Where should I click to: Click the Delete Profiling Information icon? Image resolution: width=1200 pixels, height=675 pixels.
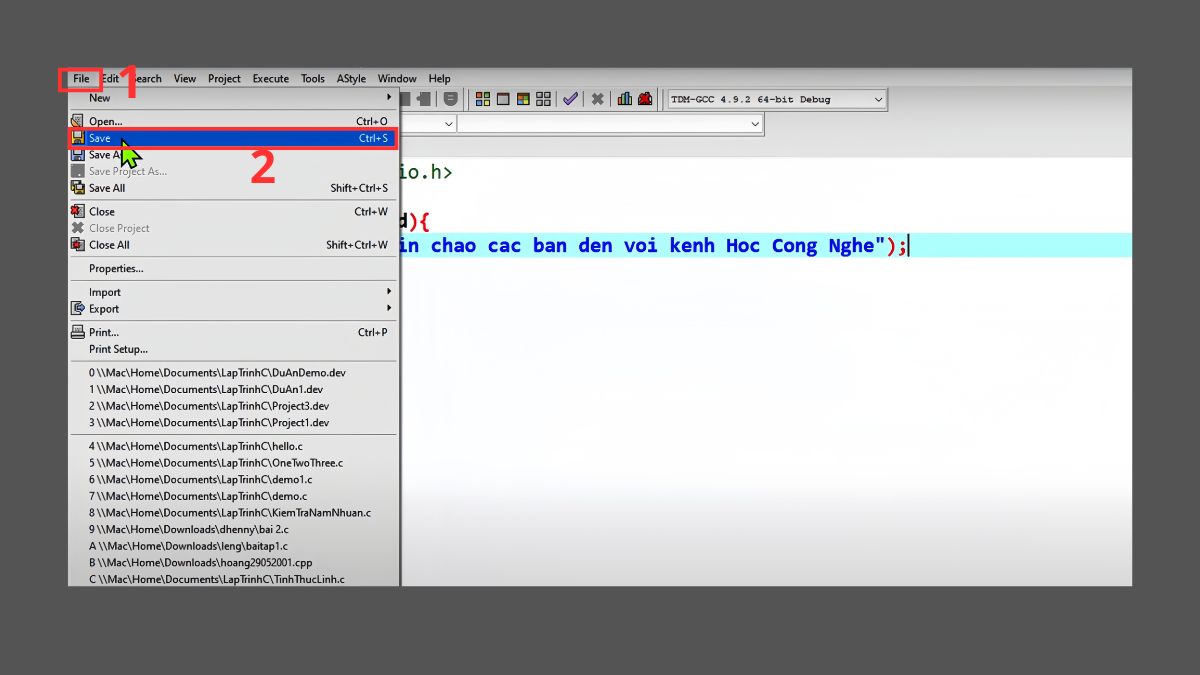646,98
